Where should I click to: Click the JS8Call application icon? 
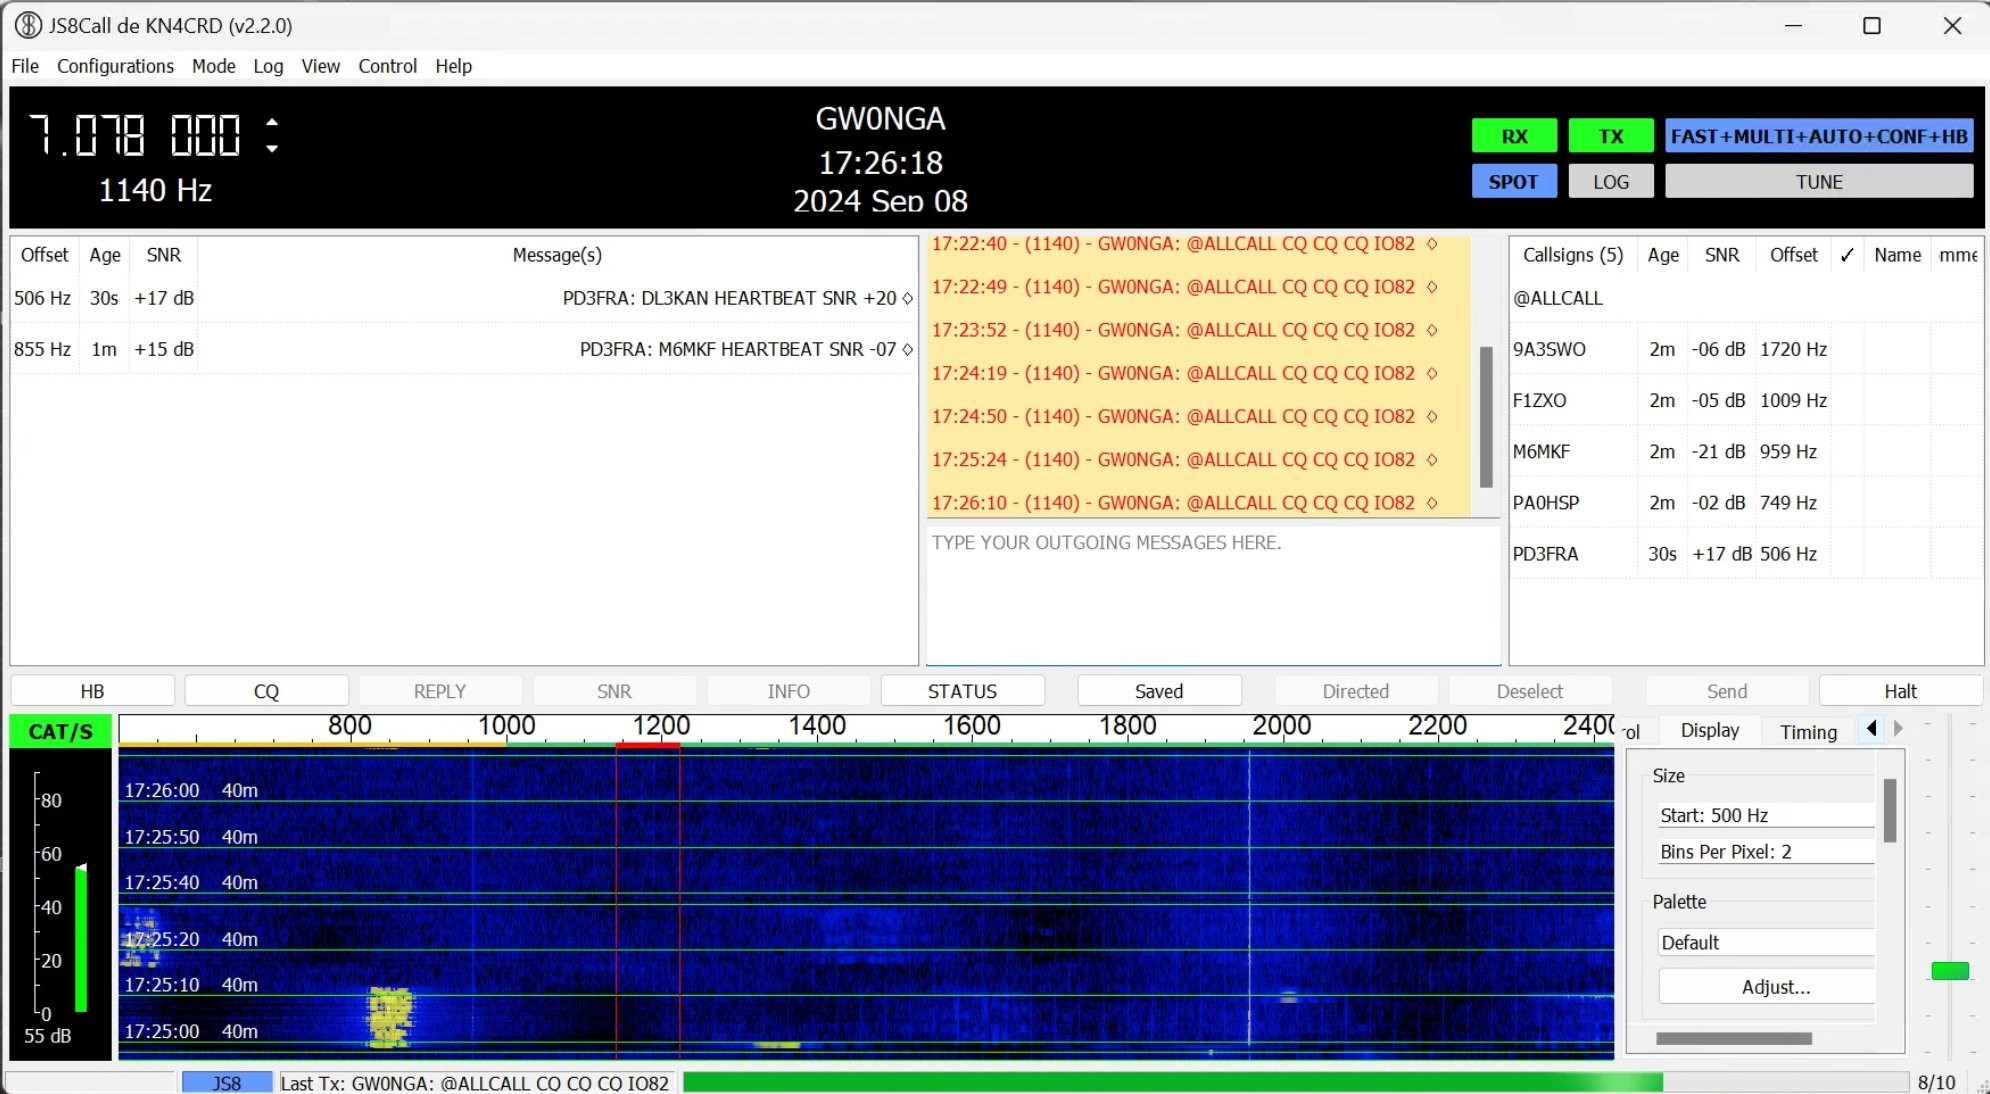point(29,25)
